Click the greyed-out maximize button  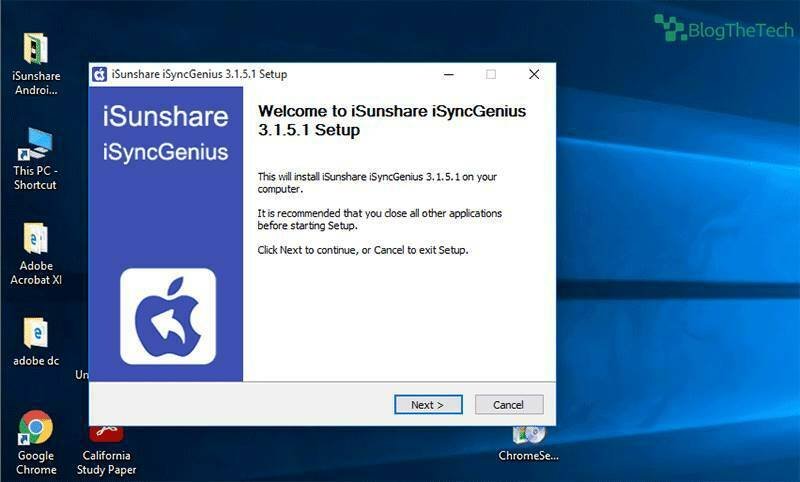point(490,75)
